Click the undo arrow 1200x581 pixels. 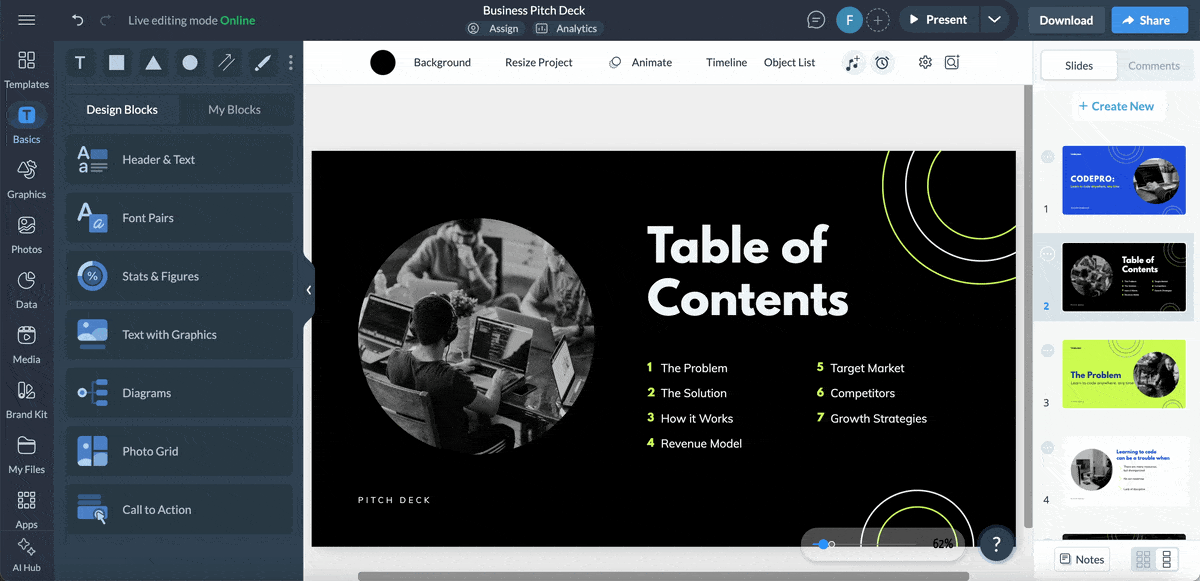pyautogui.click(x=78, y=20)
